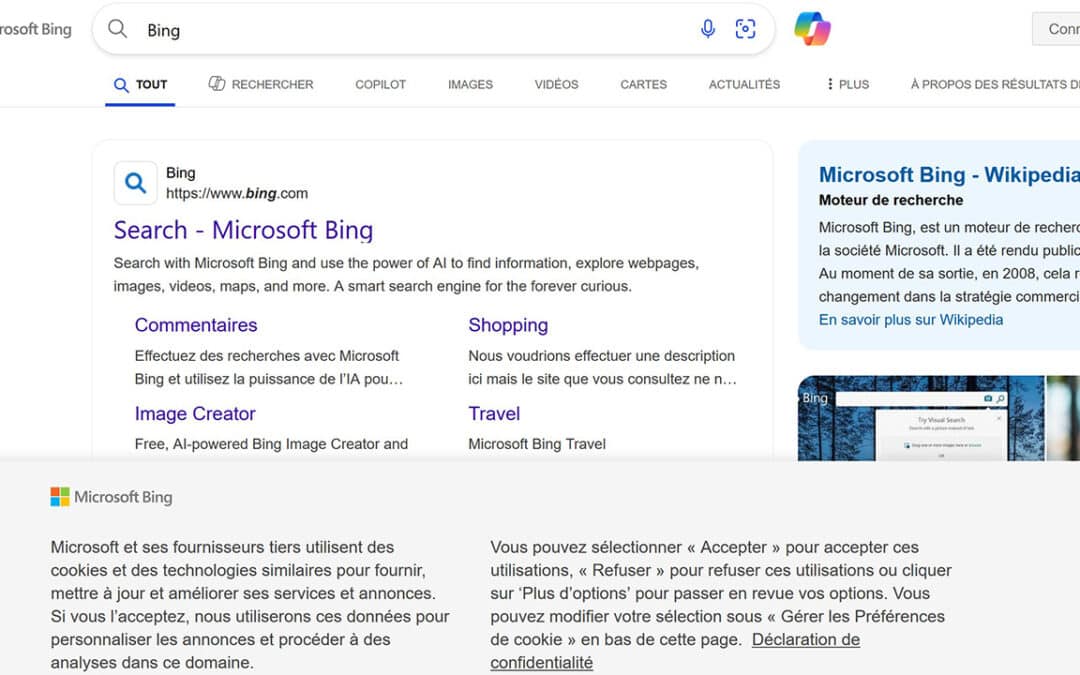The height and width of the screenshot is (675, 1080).
Task: Click the 'Bing' site name above URL
Action: [x=180, y=173]
